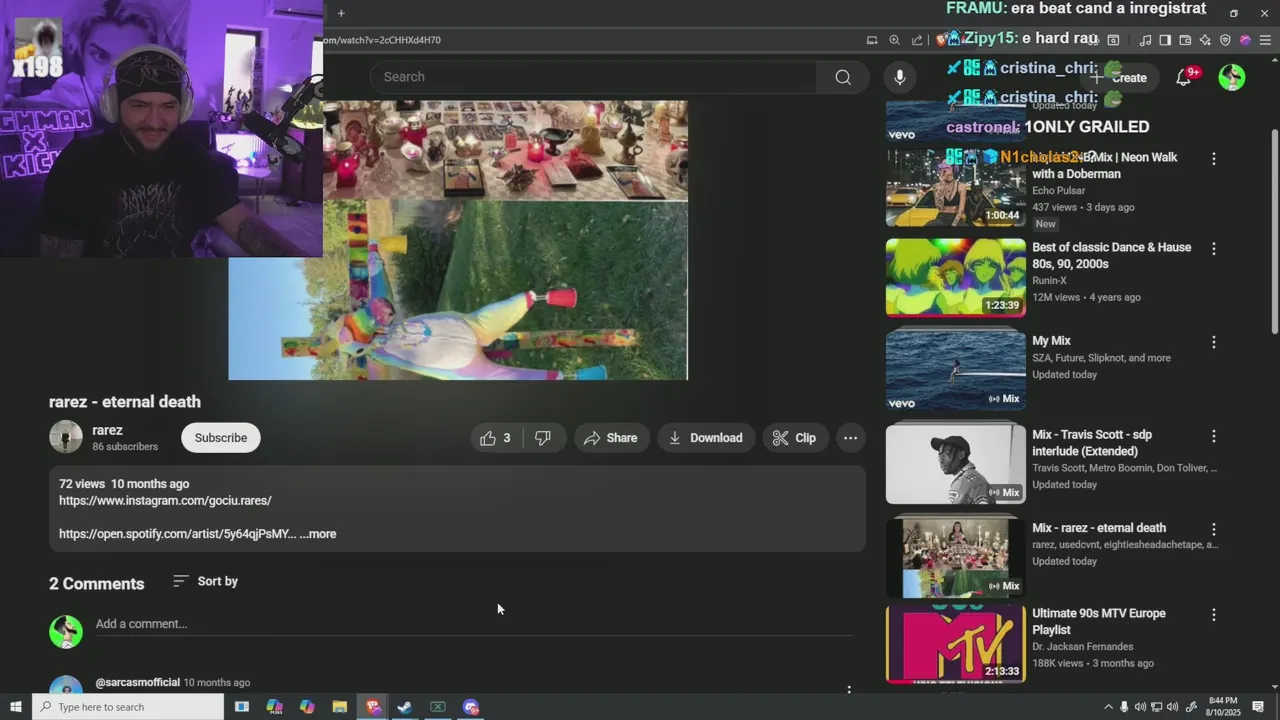Click the browser address bar URL
This screenshot has width=1280, height=720.
381,40
